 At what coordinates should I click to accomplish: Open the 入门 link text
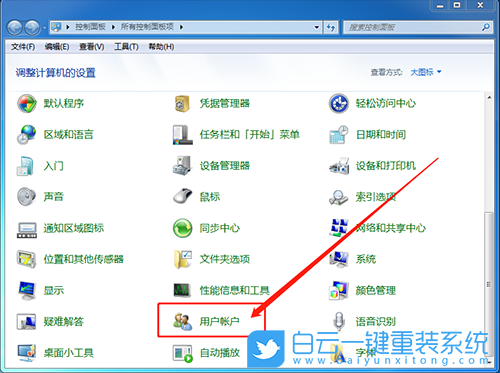pyautogui.click(x=53, y=166)
